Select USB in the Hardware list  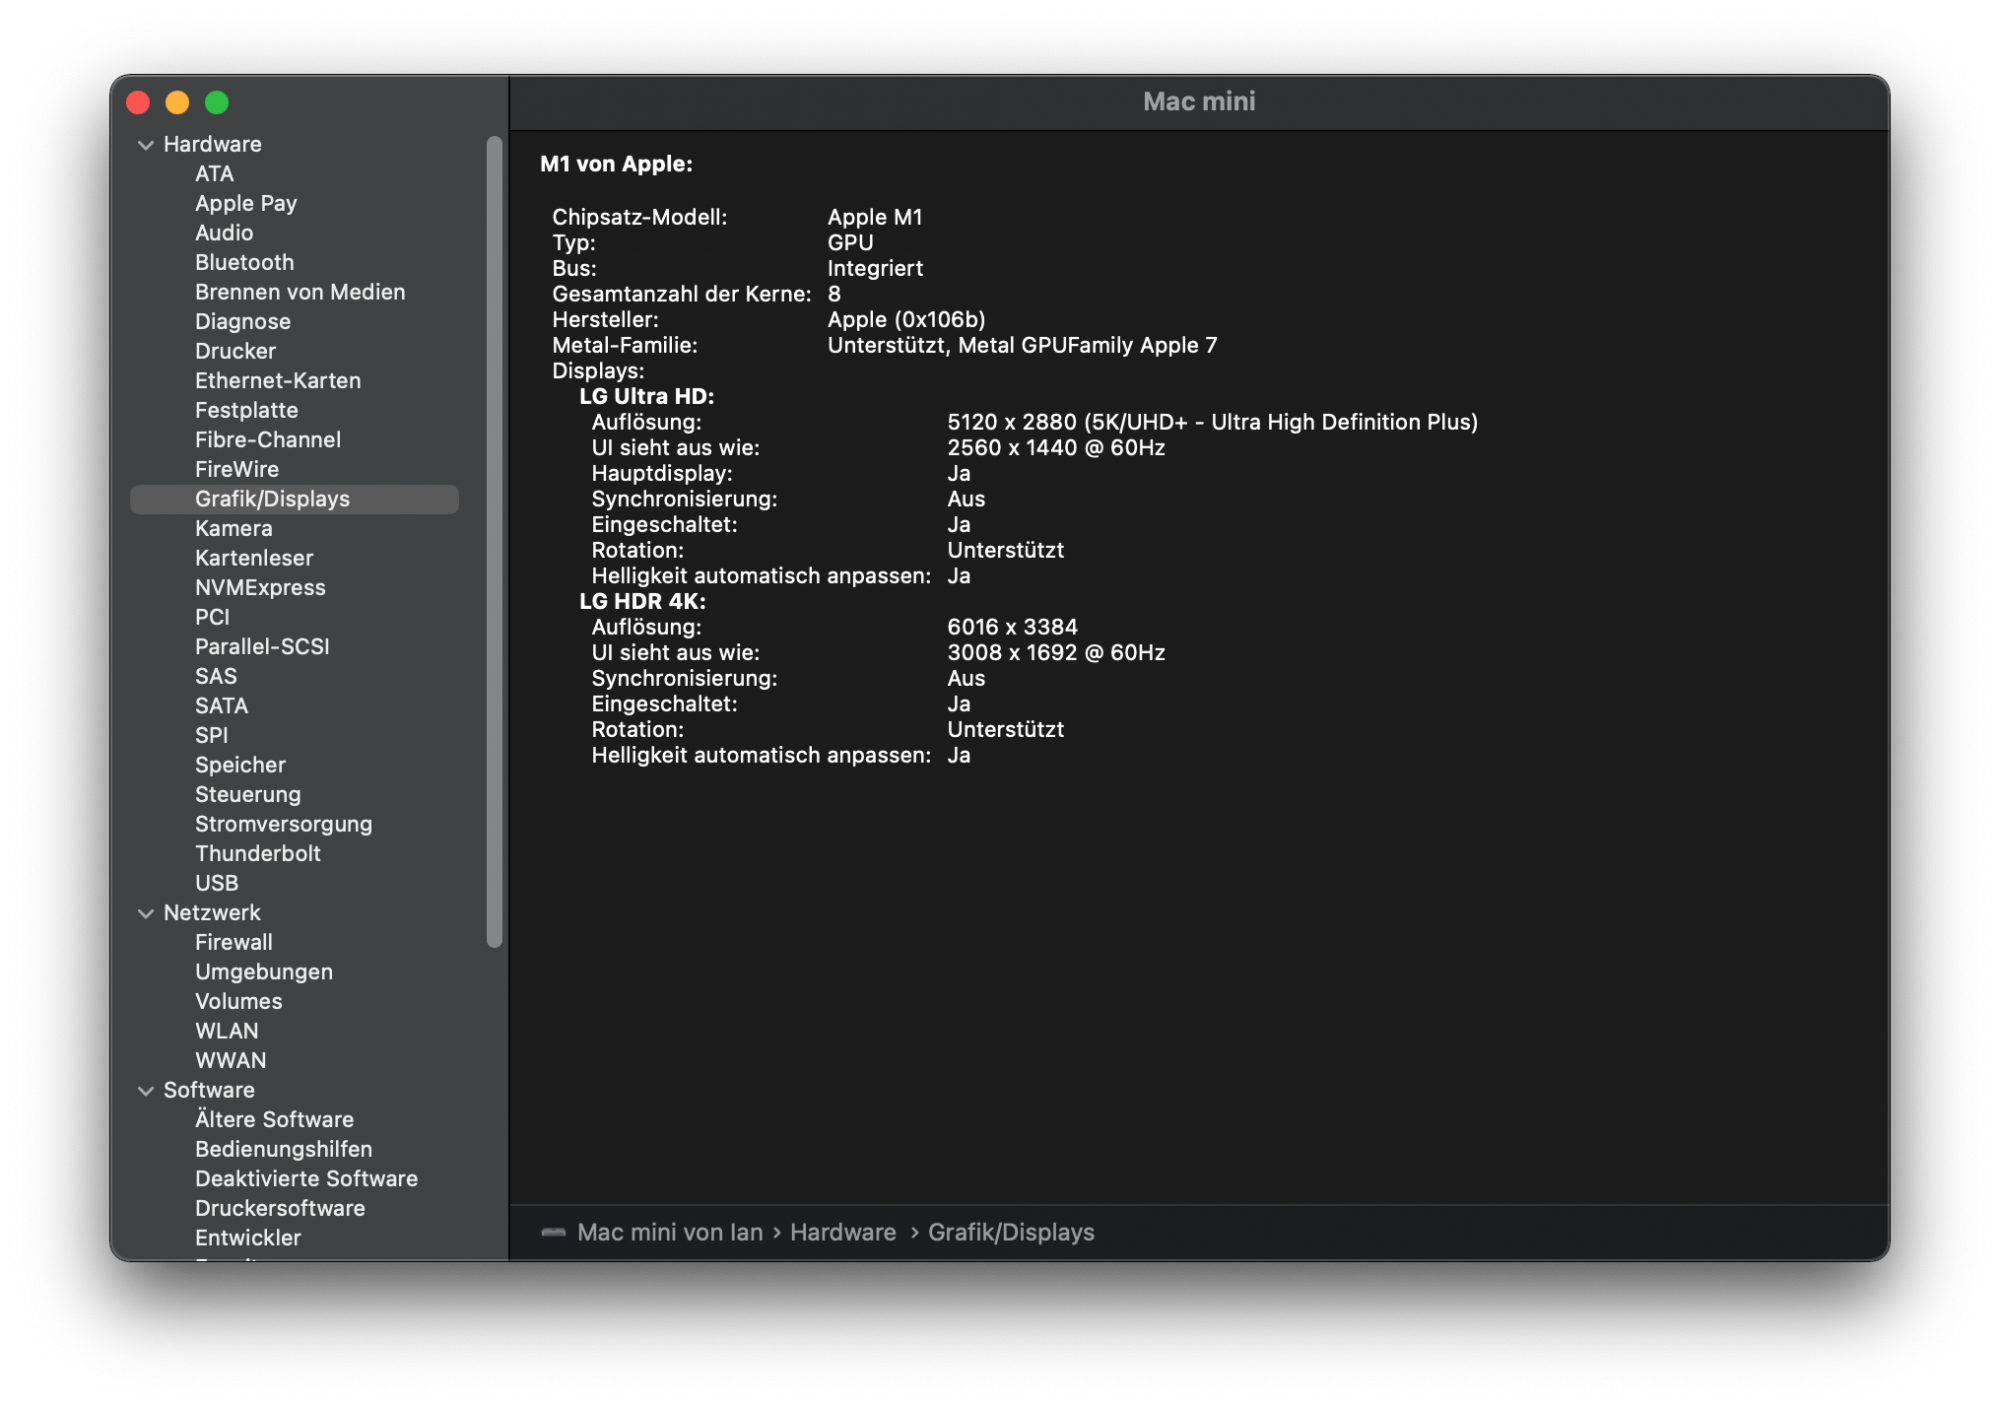[x=216, y=883]
